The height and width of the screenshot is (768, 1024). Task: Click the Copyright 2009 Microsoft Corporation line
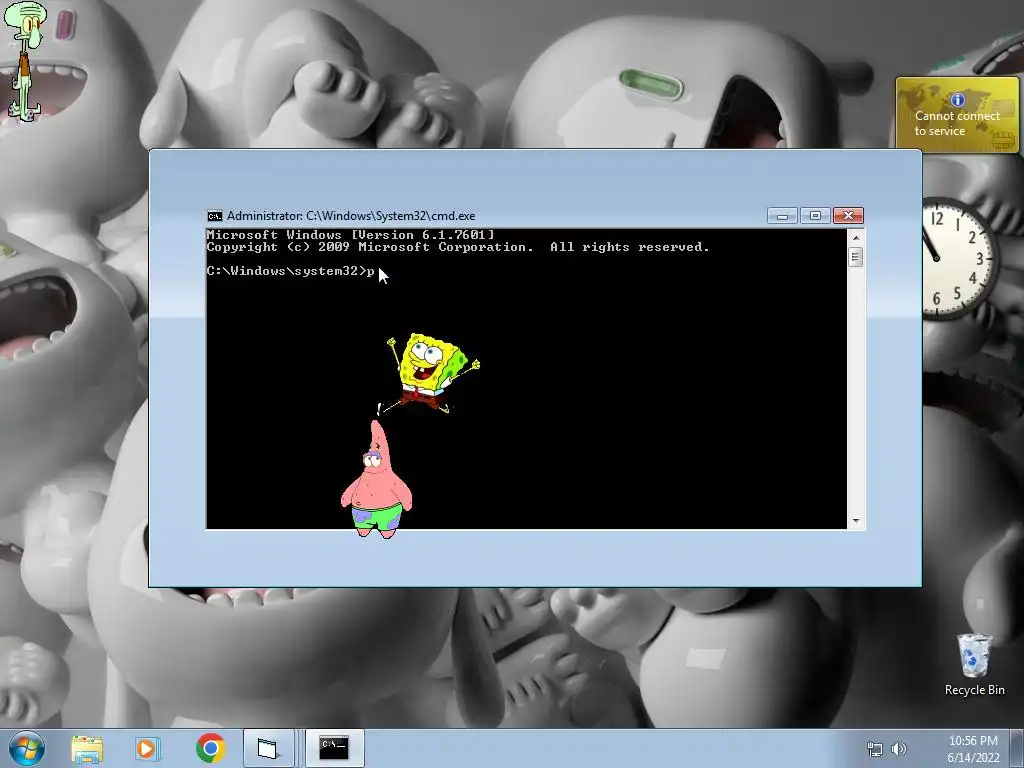point(458,248)
